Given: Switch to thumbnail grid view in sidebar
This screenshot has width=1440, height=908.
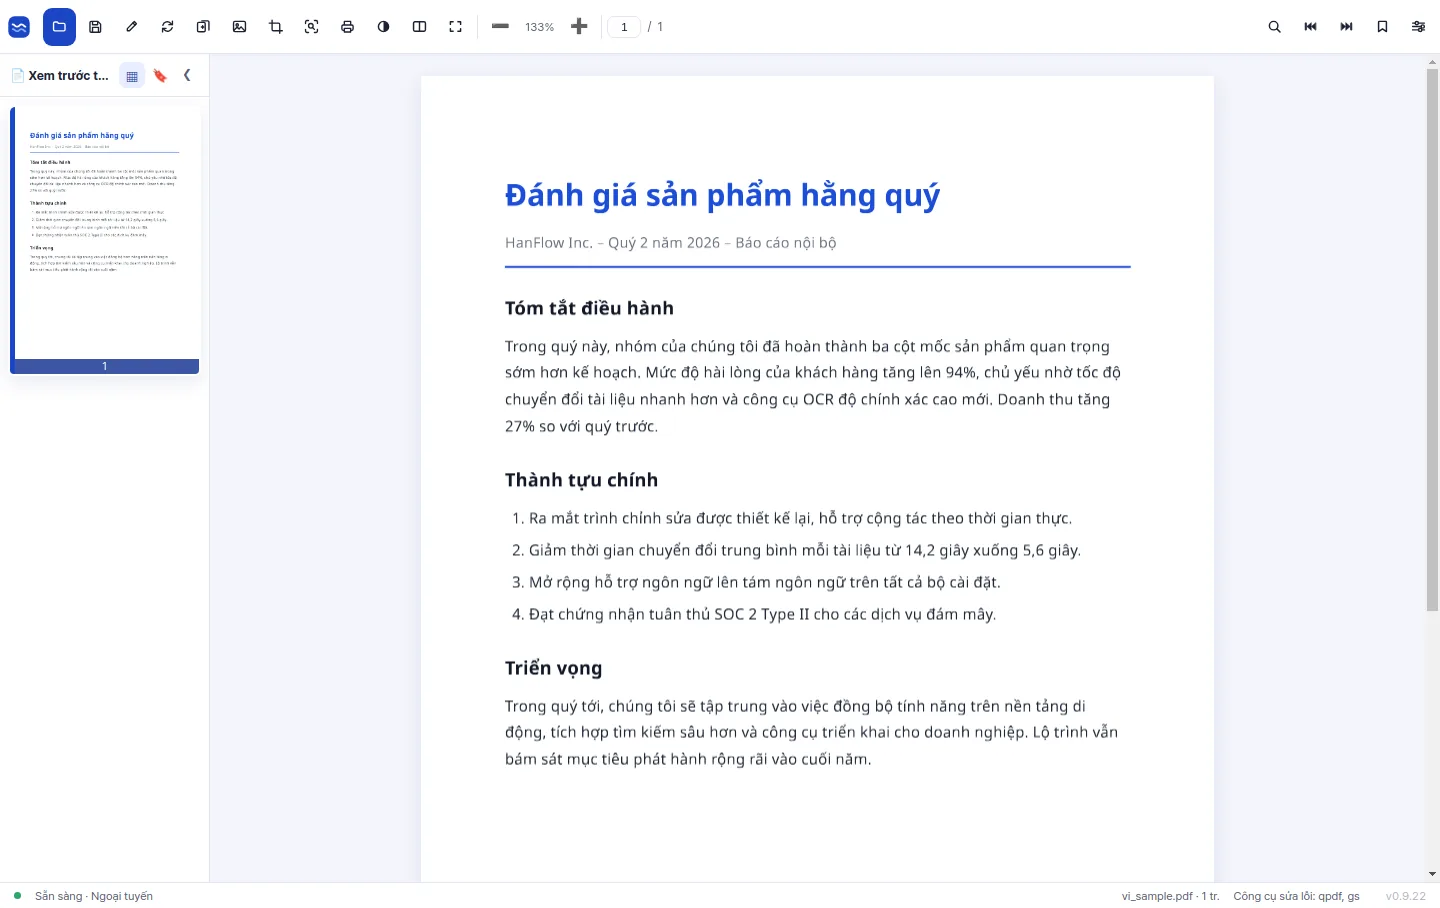Looking at the screenshot, I should [132, 76].
